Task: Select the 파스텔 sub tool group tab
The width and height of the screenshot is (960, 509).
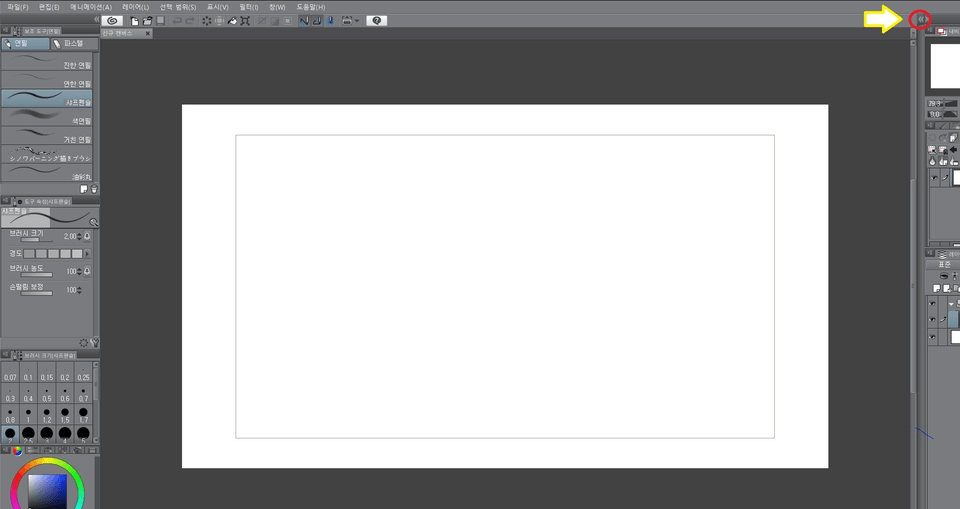Action: (x=74, y=43)
